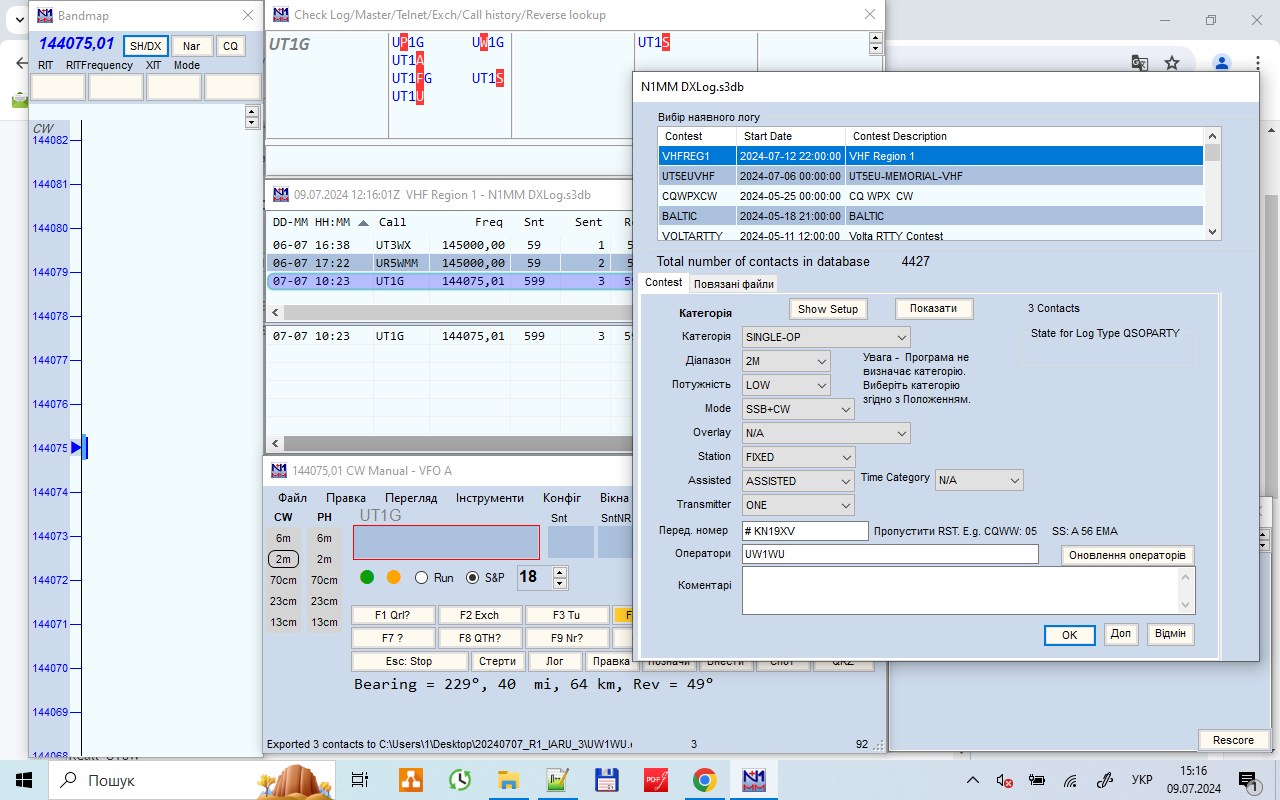Click the Windows Start button

pyautogui.click(x=23, y=780)
